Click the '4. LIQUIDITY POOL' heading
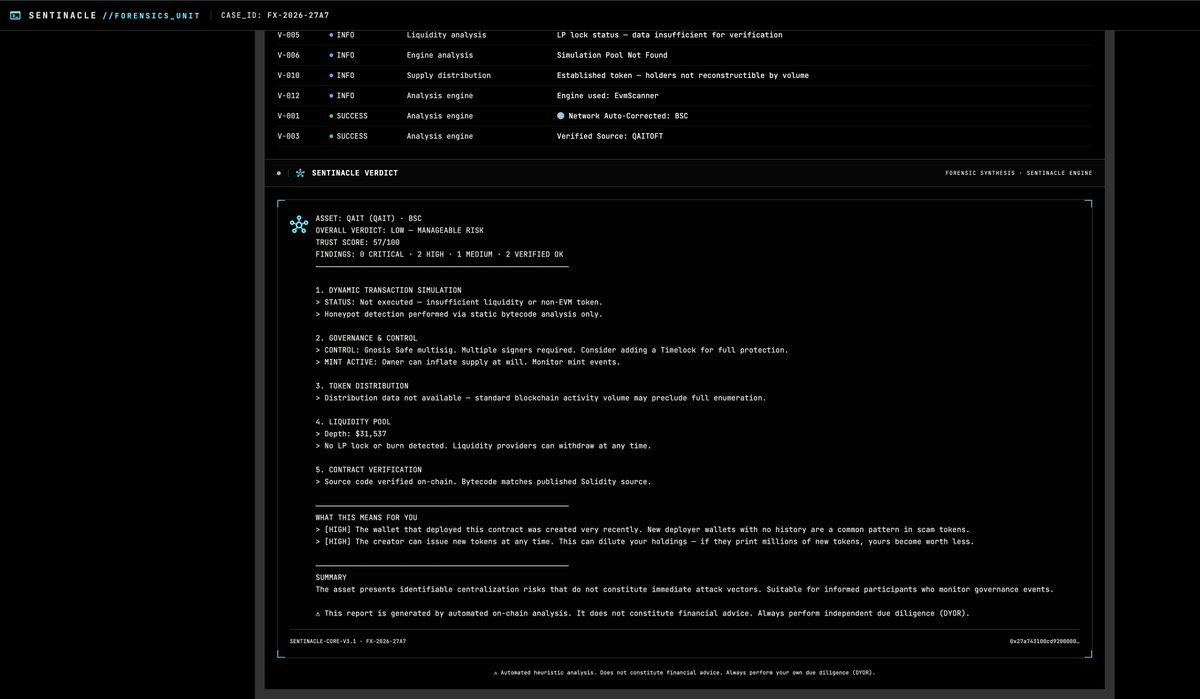Screen dimensions: 1200x699 (352, 422)
